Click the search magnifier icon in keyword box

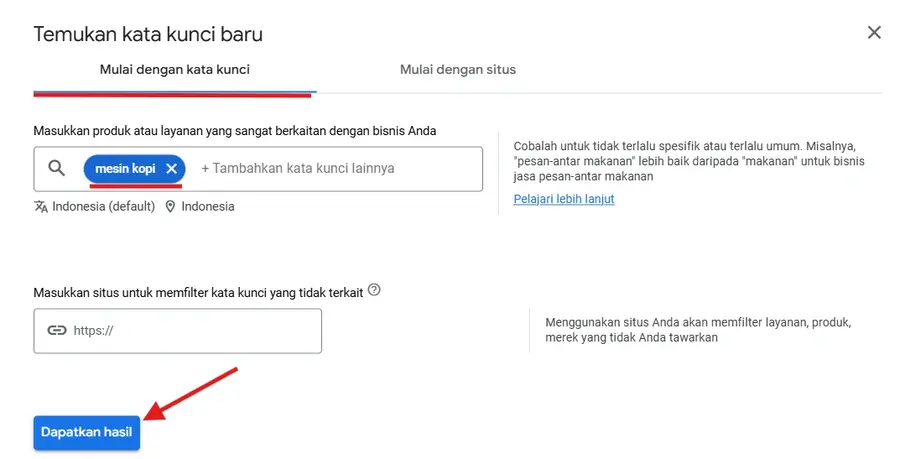click(56, 168)
